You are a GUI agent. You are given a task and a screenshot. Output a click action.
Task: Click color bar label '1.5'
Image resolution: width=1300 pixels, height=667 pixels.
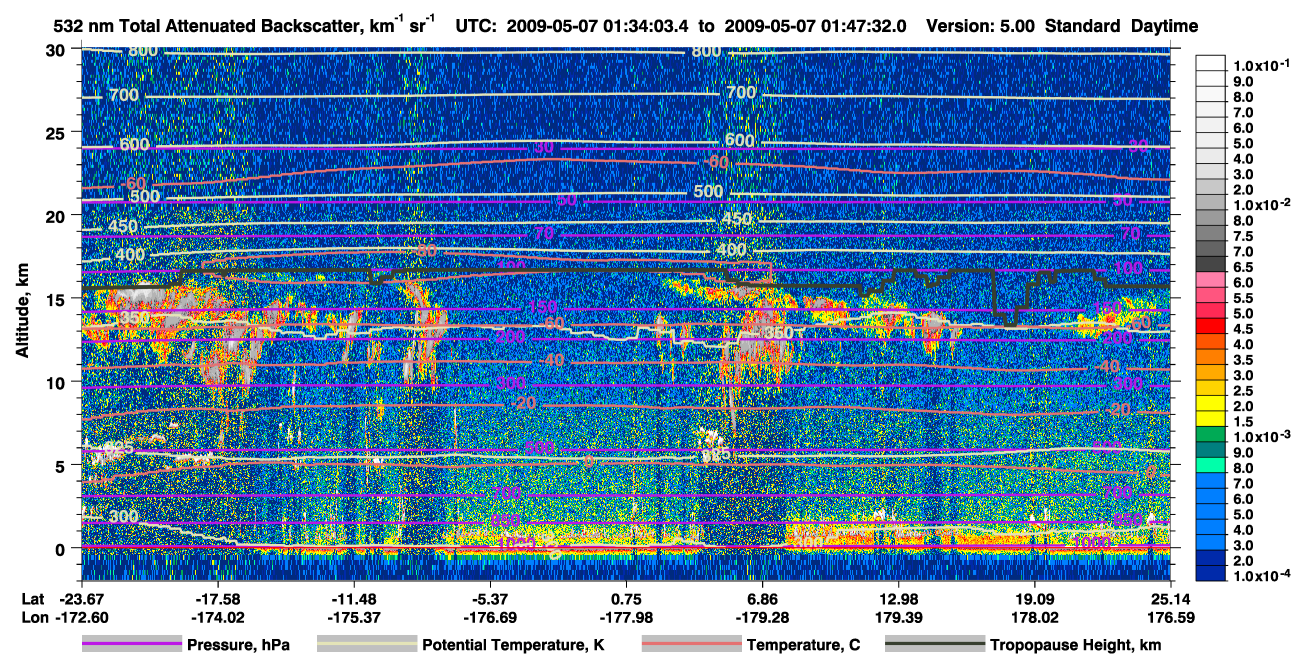click(x=1243, y=423)
